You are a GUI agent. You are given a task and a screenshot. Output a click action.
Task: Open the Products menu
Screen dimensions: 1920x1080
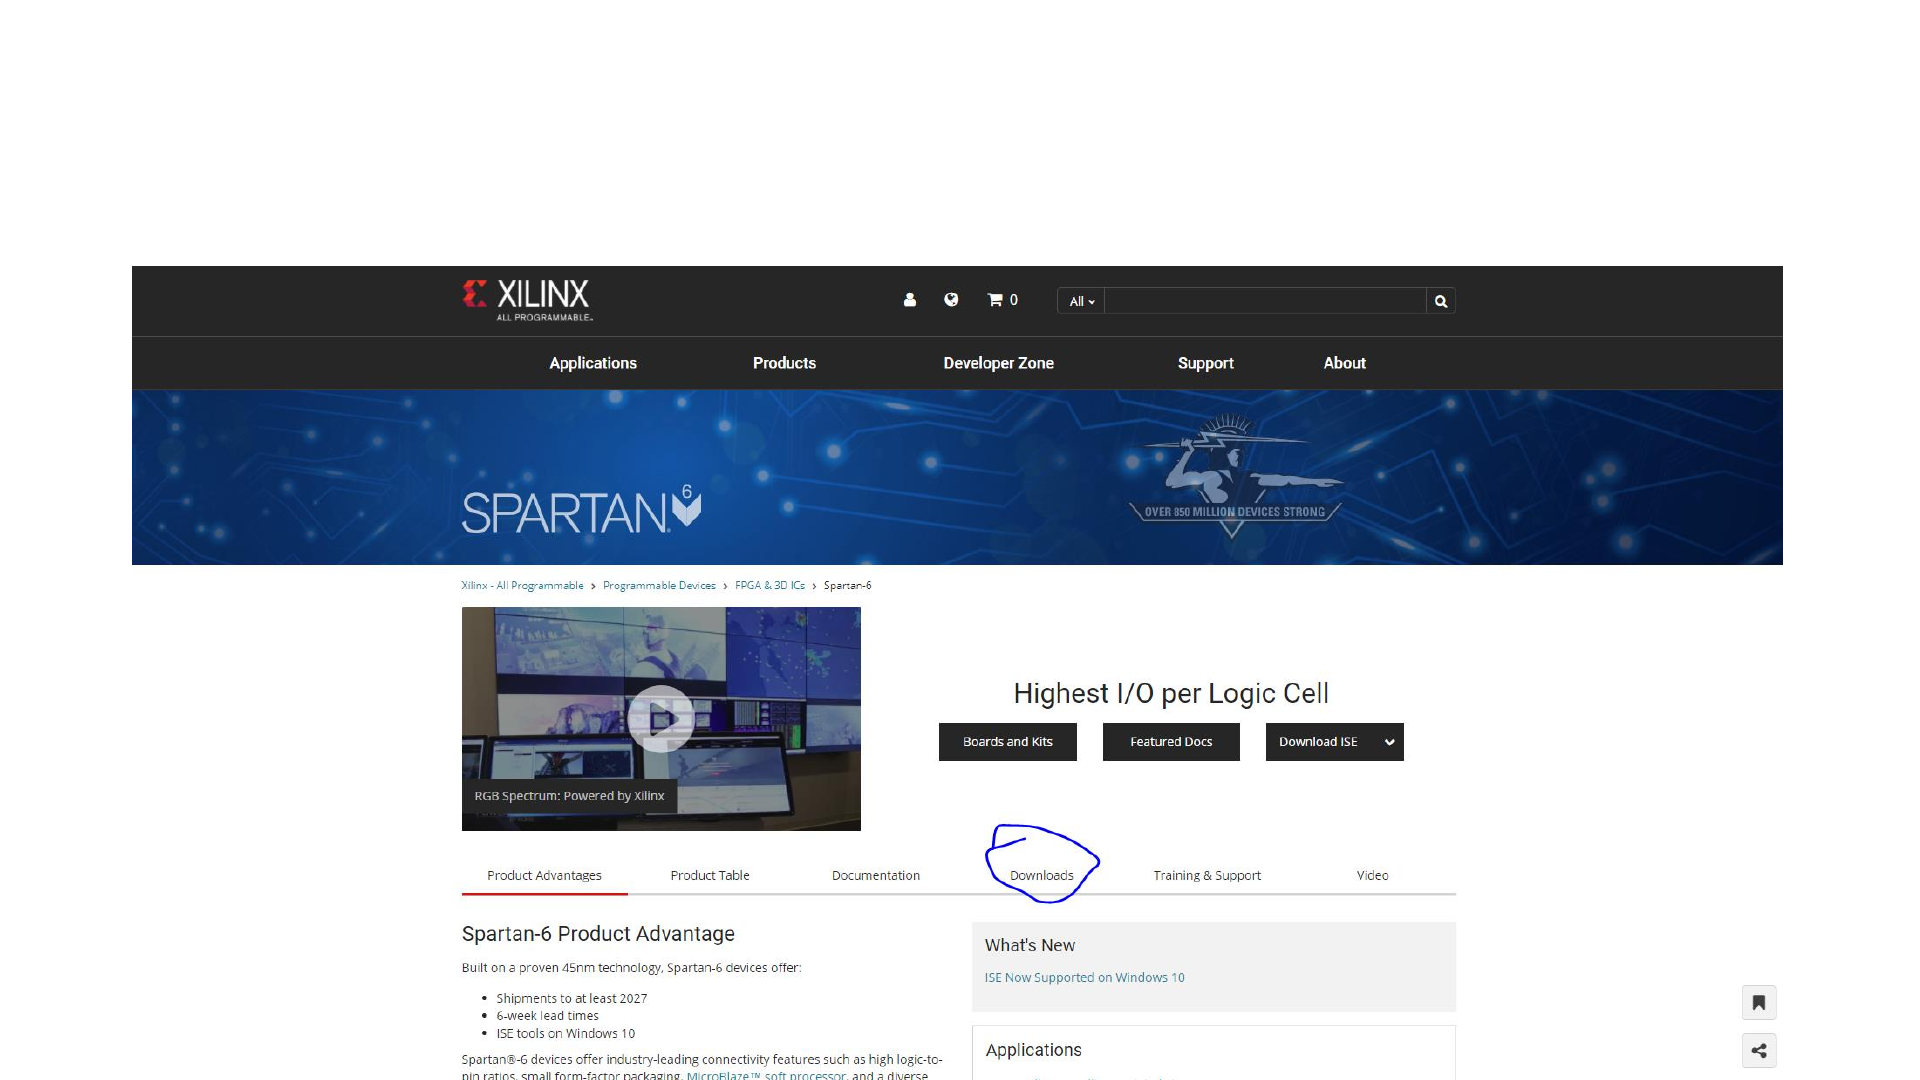click(x=784, y=363)
